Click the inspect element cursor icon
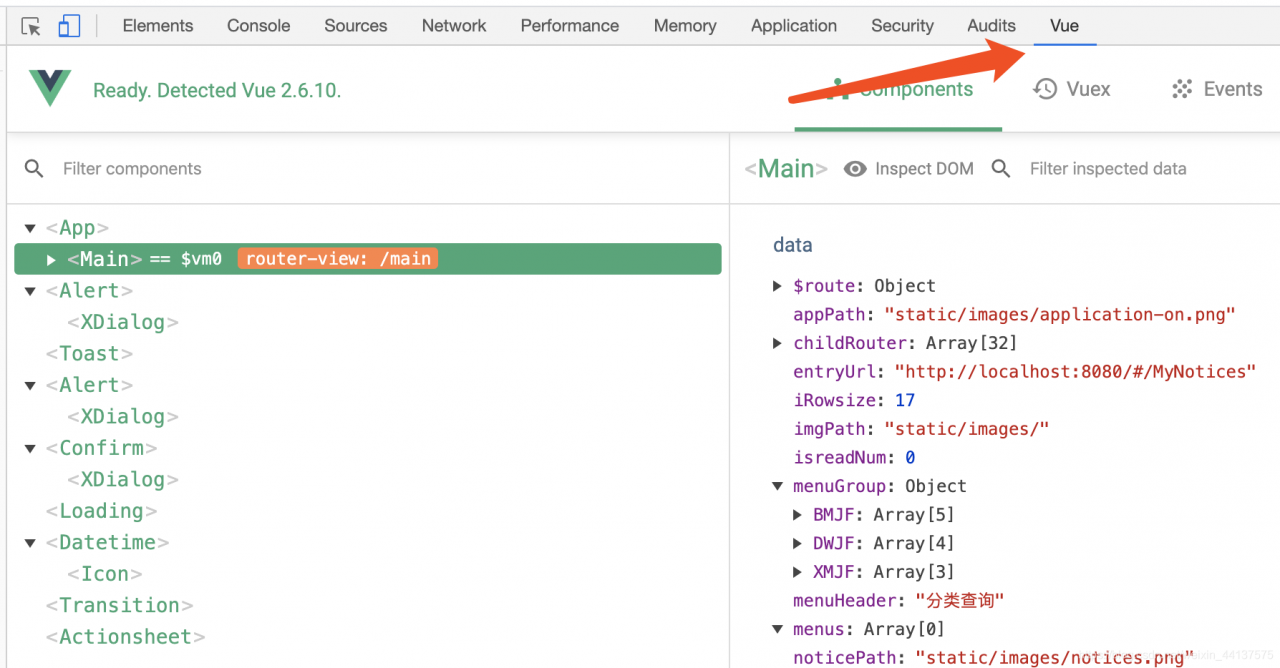Screen dimensions: 1280x668 pos(31,27)
